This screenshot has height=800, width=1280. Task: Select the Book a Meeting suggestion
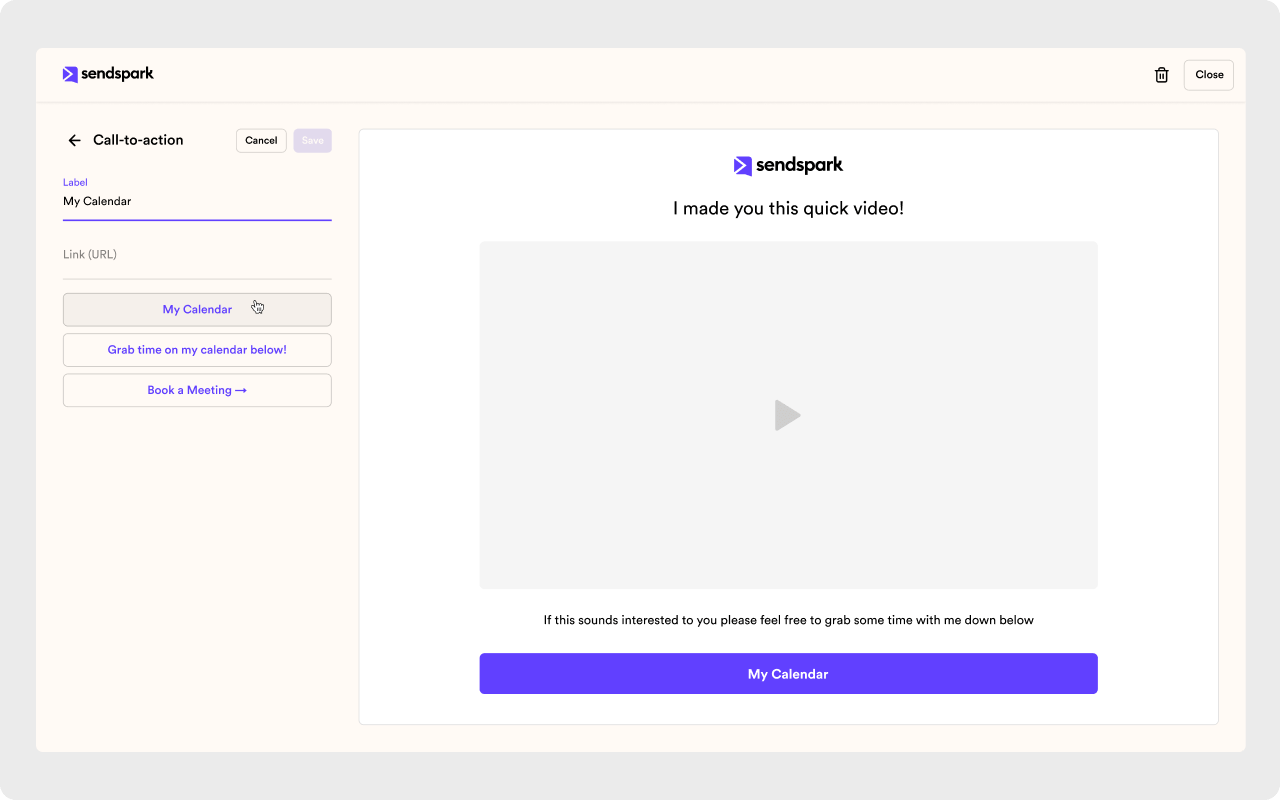pos(196,390)
